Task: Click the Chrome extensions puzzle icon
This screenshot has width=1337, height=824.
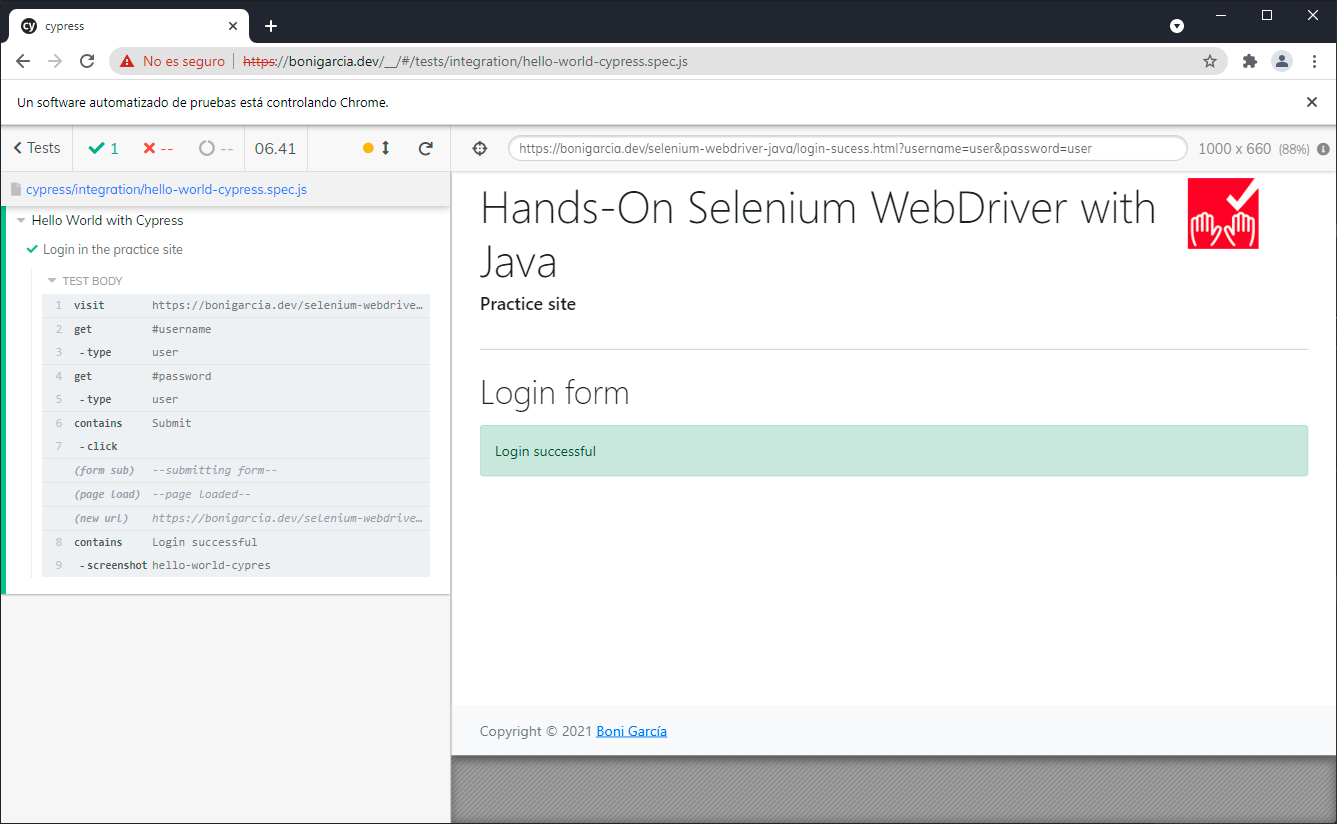Action: pyautogui.click(x=1249, y=61)
